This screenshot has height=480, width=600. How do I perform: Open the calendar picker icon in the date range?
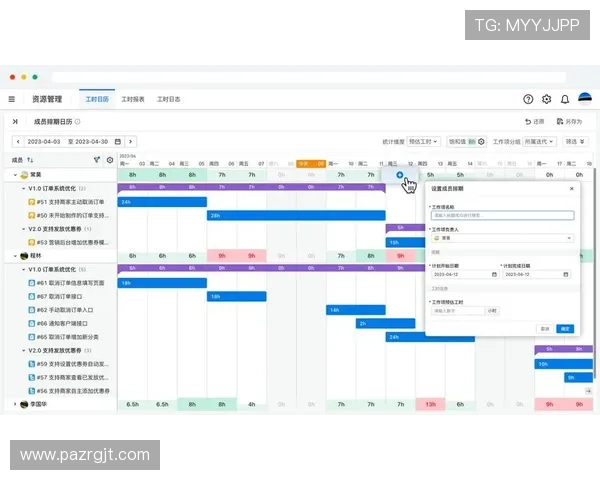pyautogui.click(x=118, y=142)
